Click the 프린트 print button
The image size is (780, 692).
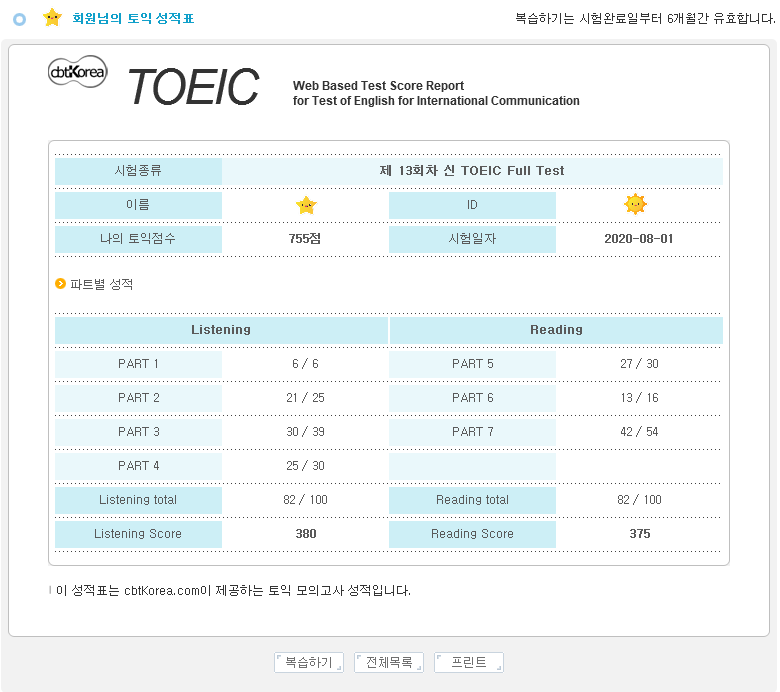[469, 662]
